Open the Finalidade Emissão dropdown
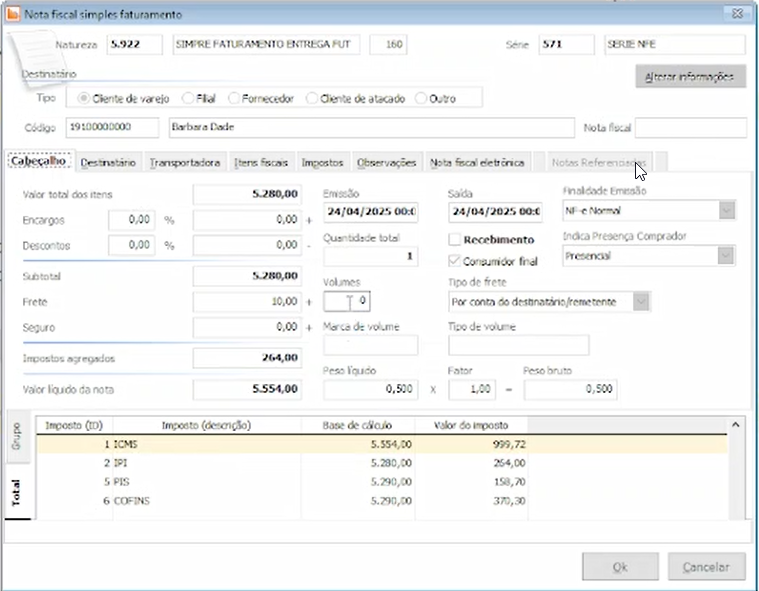The height and width of the screenshot is (591, 759). (727, 210)
